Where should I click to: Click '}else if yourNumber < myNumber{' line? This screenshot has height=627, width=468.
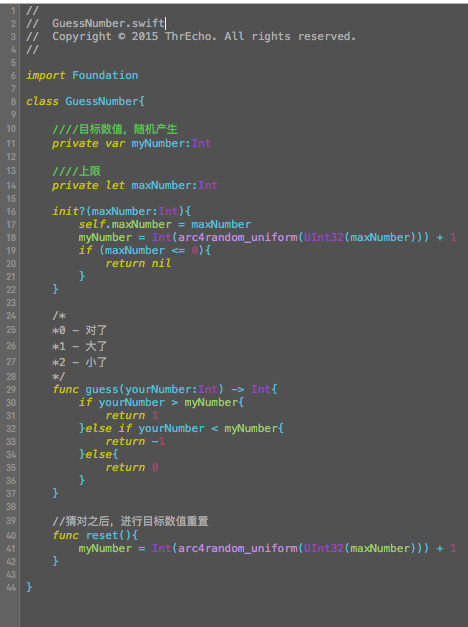pyautogui.click(x=181, y=428)
